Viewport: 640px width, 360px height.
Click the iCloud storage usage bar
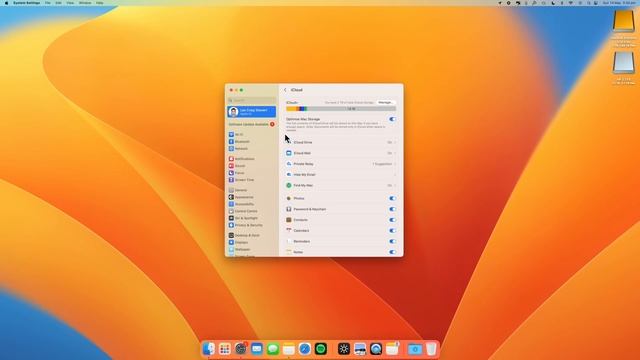(x=341, y=109)
